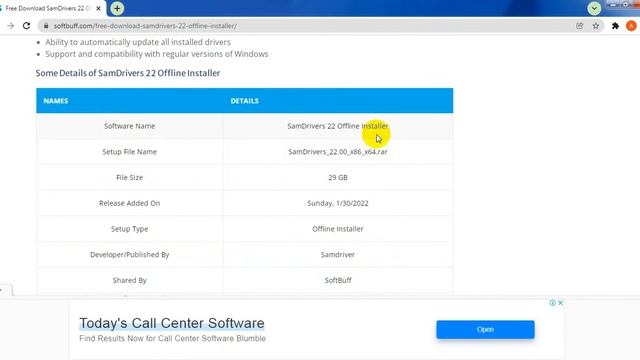Select the Sunday, 1/30/2022 date
Screen dimensions: 640x360
coord(338,203)
